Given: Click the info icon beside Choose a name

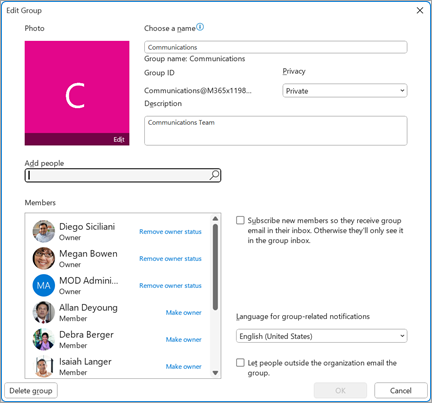Looking at the screenshot, I should 200,27.
